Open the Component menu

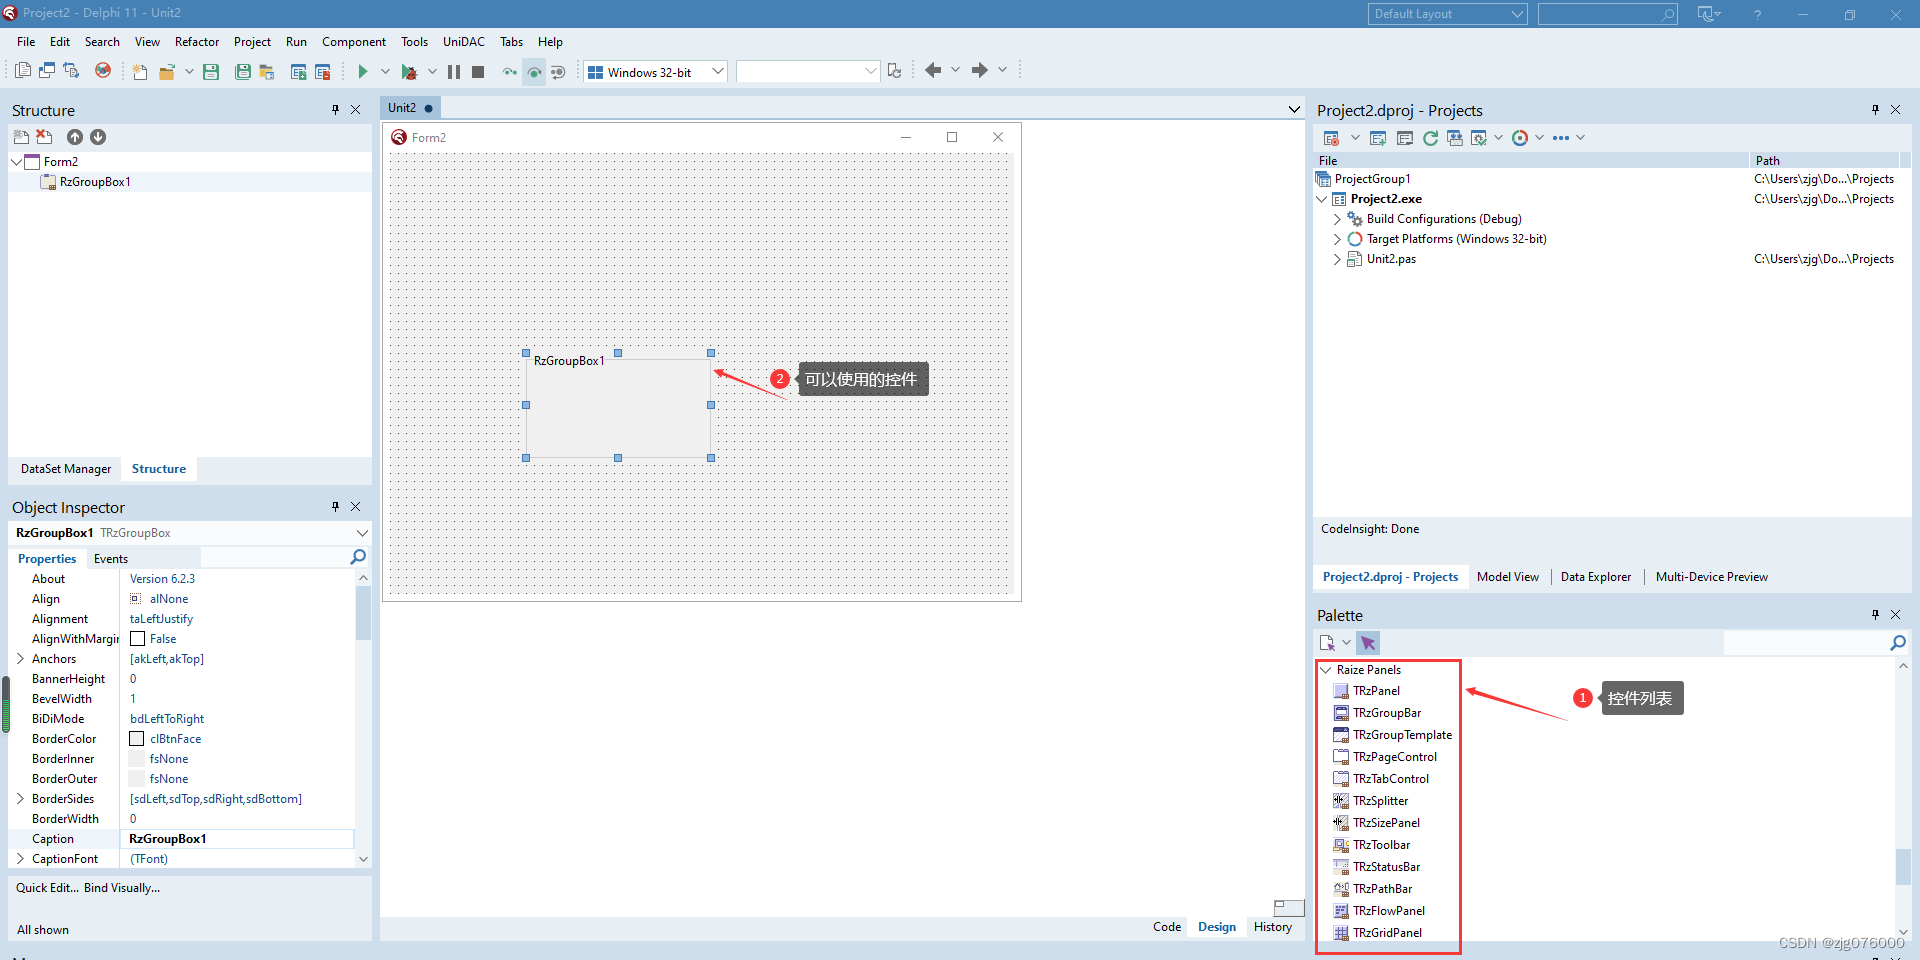353,41
